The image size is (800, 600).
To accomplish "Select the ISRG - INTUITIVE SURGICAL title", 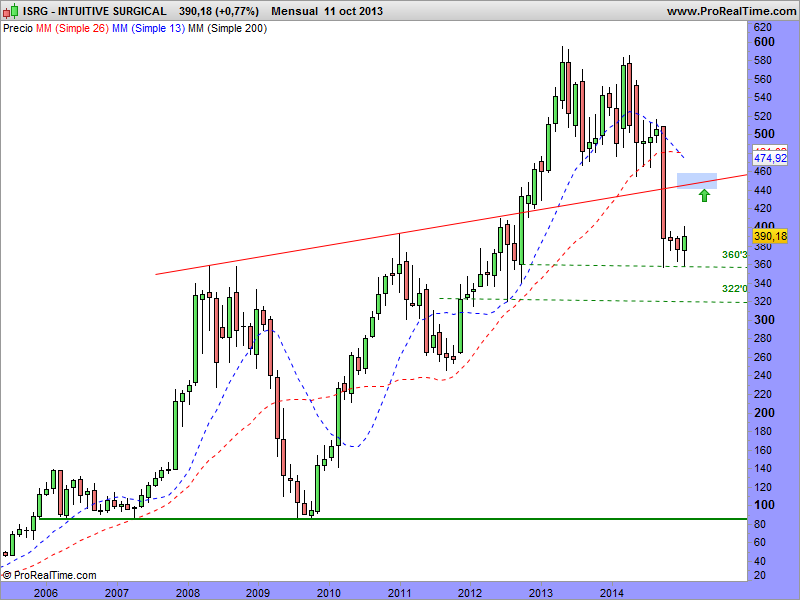I will [95, 11].
